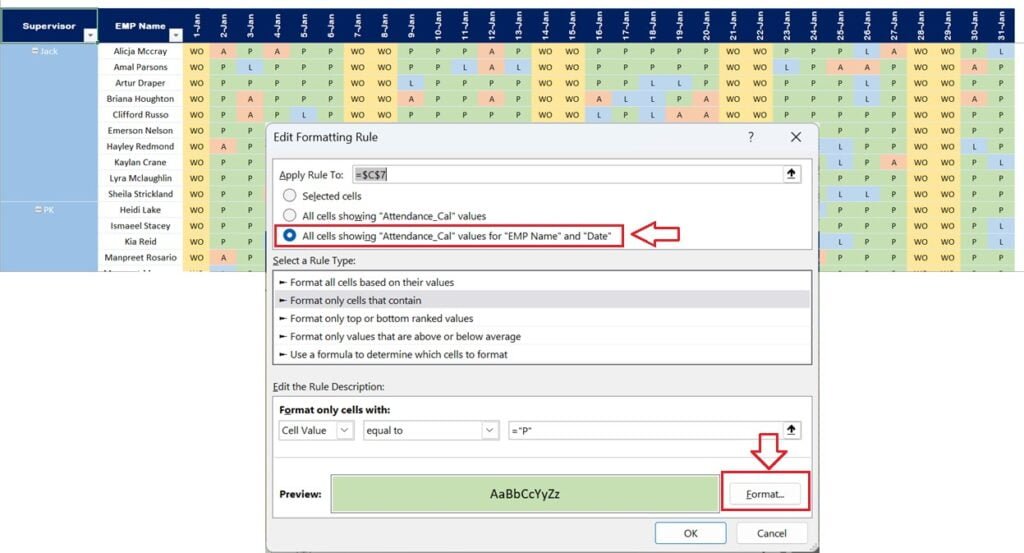Click the 22-Jan column header
The width and height of the screenshot is (1024, 553).
[760, 26]
